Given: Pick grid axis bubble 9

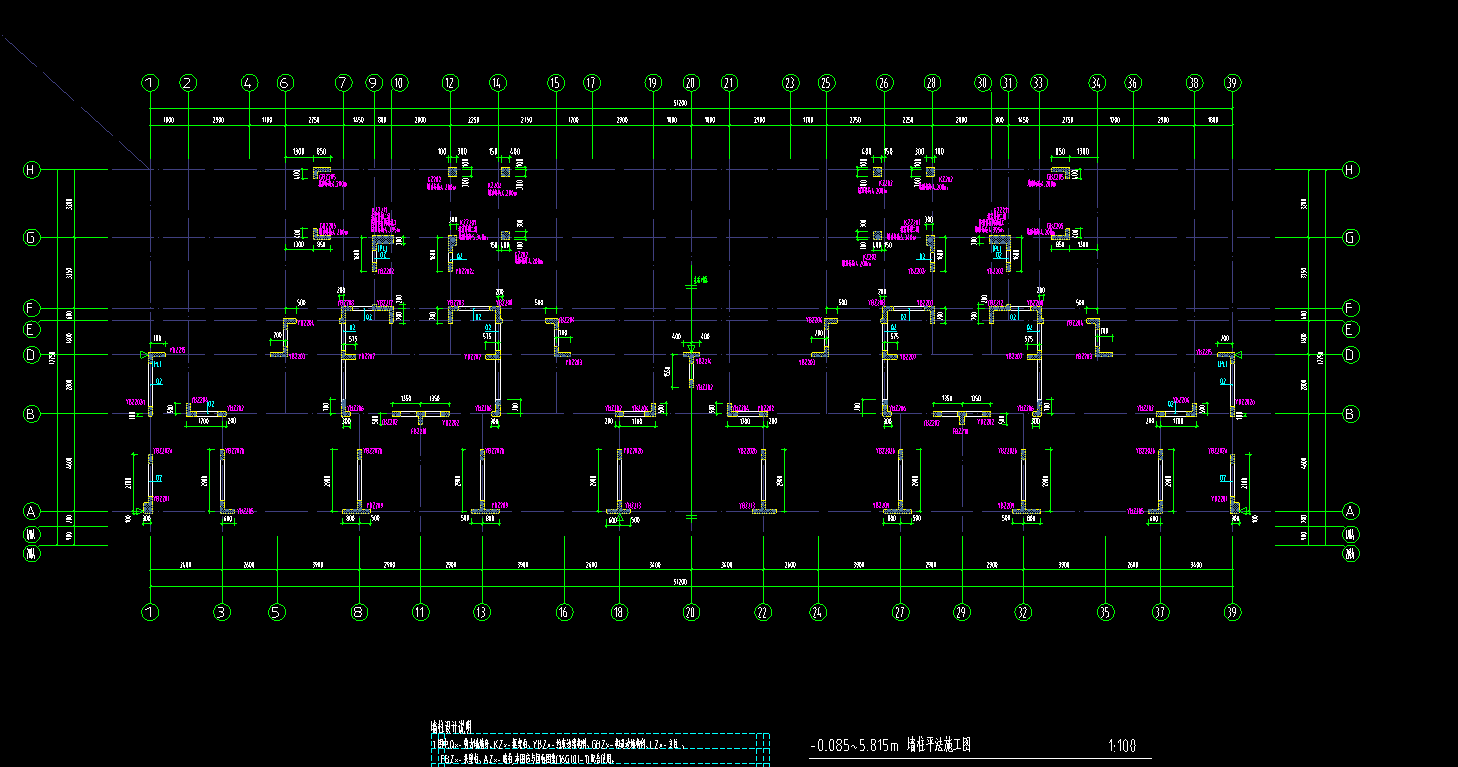Looking at the screenshot, I should (374, 83).
